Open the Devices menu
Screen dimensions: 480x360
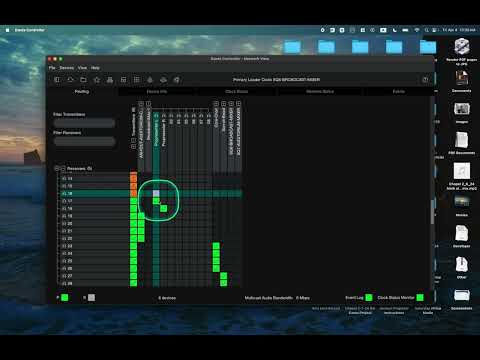pos(67,68)
